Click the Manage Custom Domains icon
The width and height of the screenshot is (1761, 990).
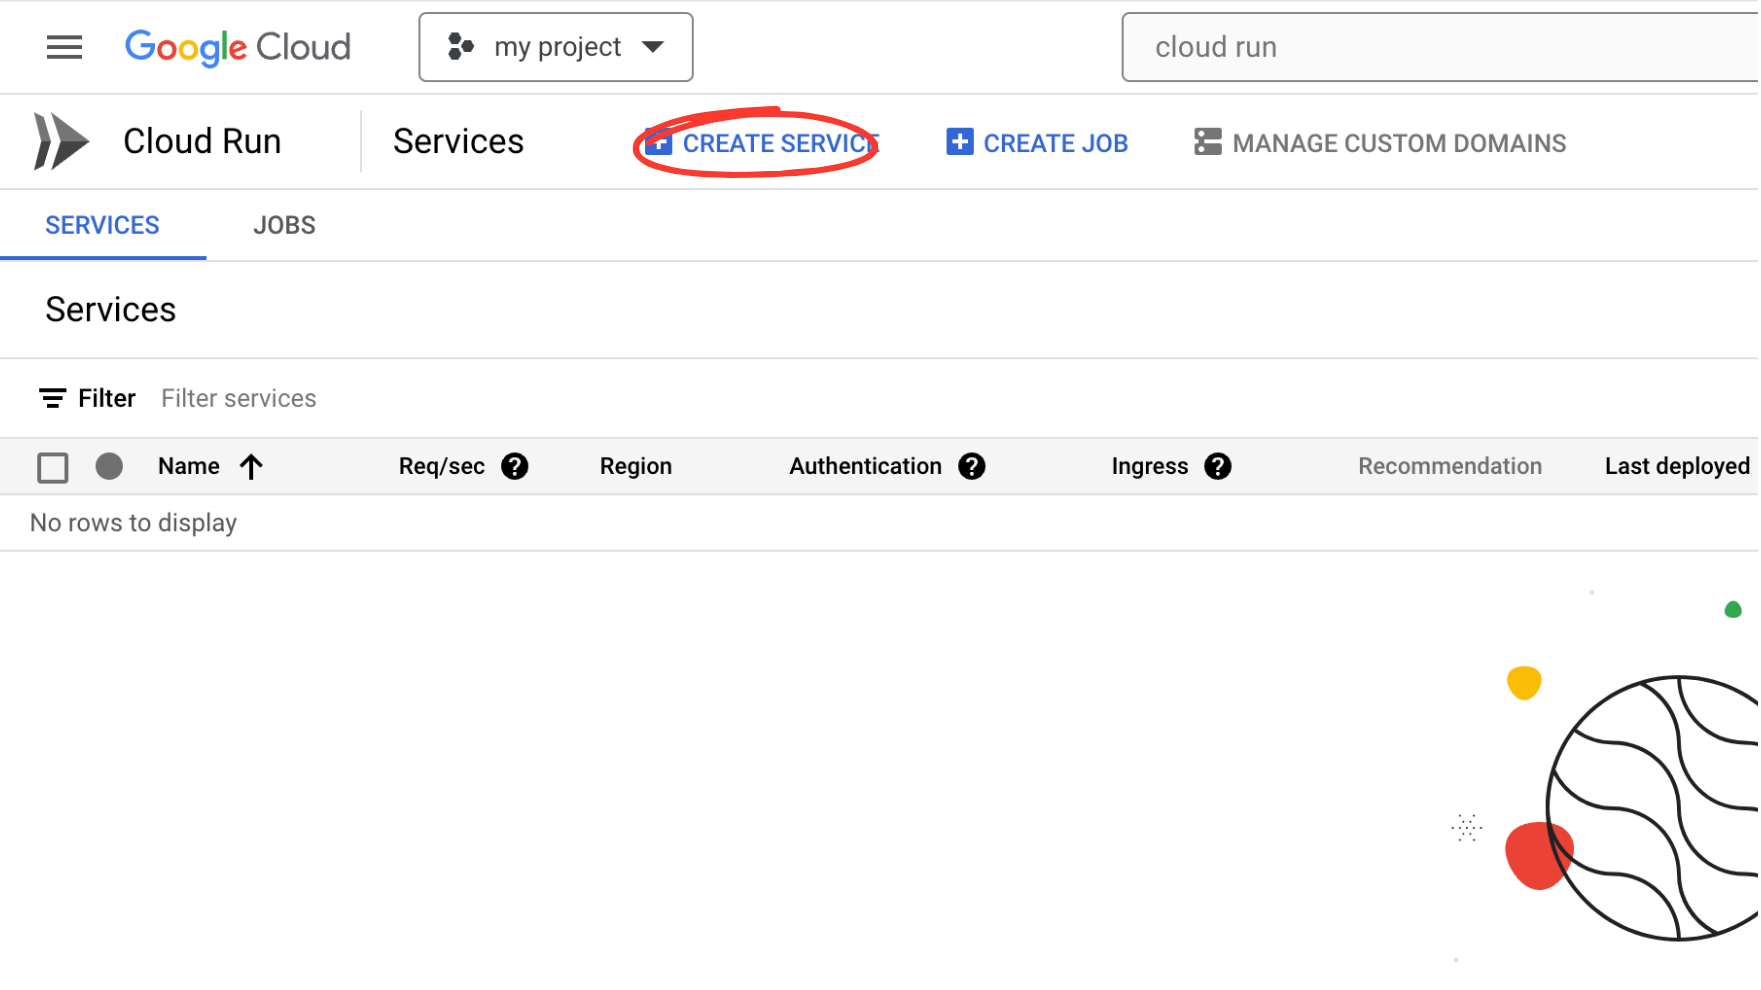tap(1207, 142)
